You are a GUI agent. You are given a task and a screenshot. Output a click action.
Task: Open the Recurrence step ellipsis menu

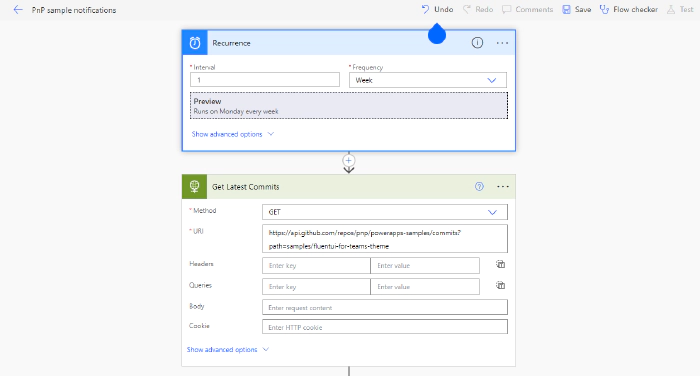pyautogui.click(x=502, y=43)
